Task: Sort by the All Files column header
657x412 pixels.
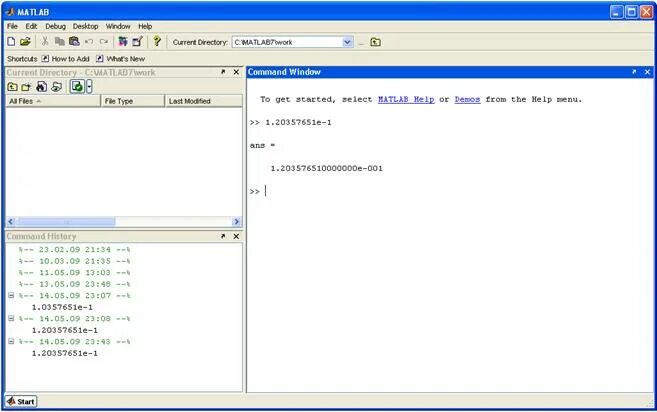Action: [x=53, y=101]
